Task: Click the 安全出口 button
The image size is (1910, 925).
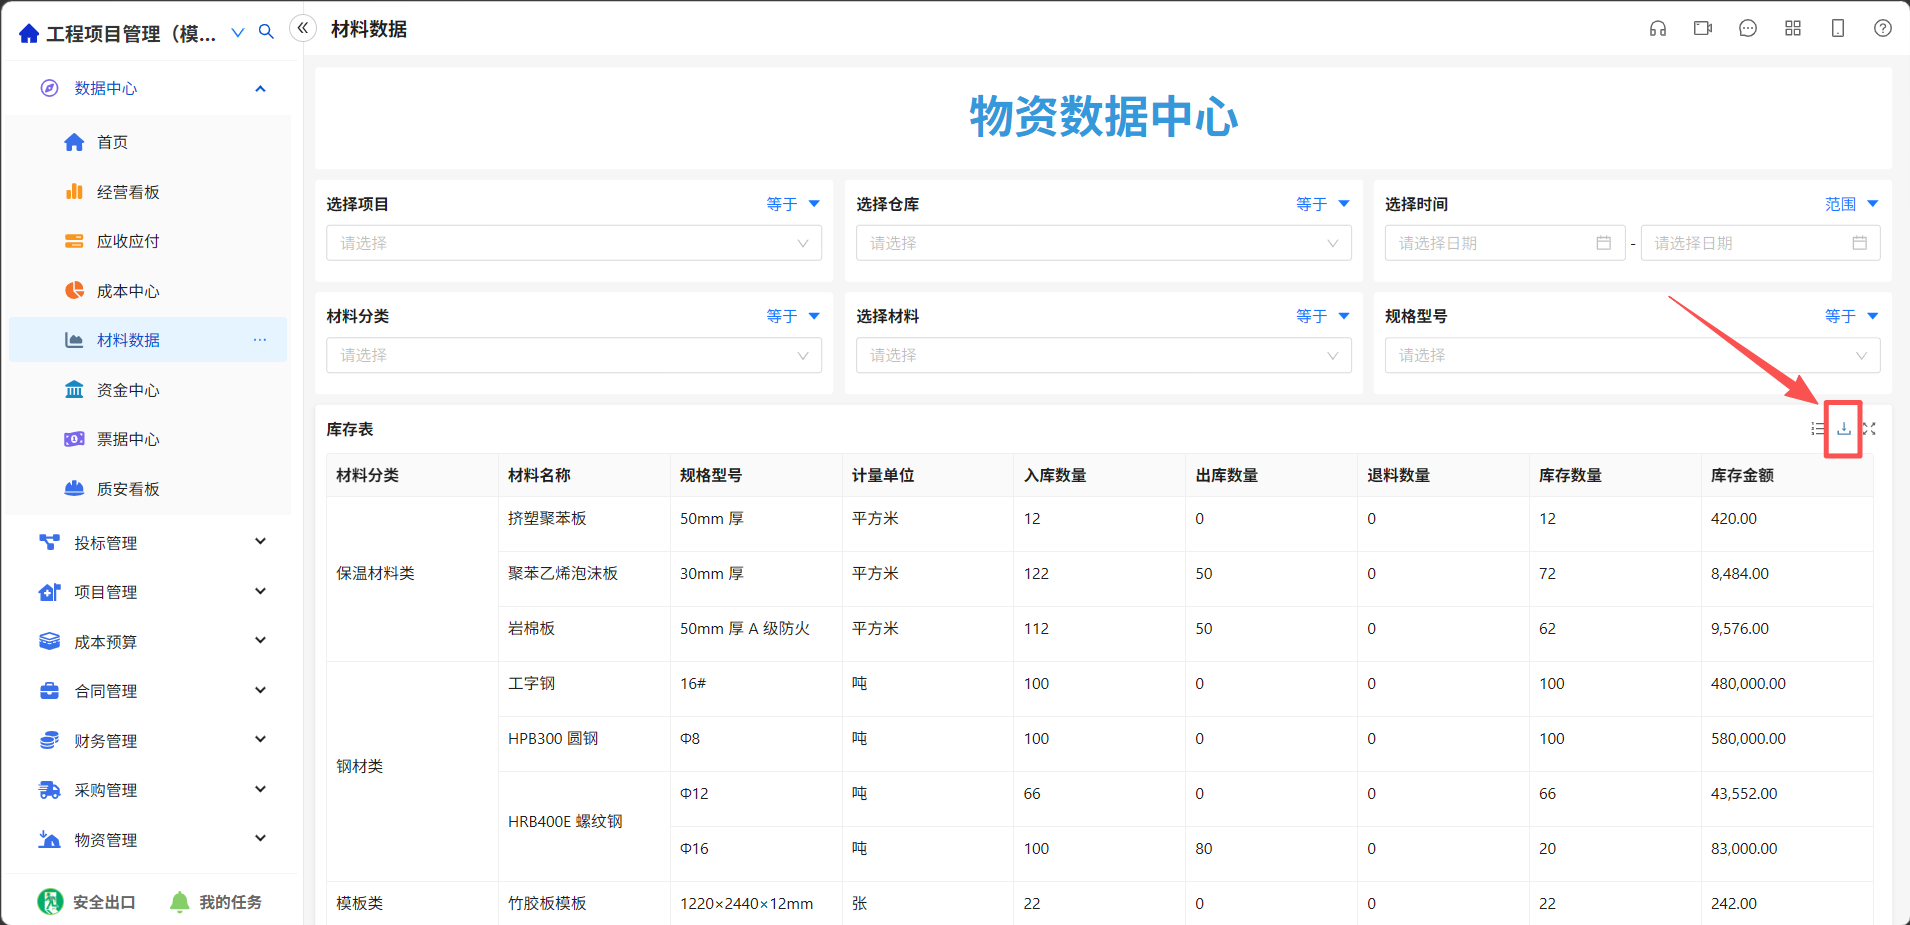Action: 86,902
